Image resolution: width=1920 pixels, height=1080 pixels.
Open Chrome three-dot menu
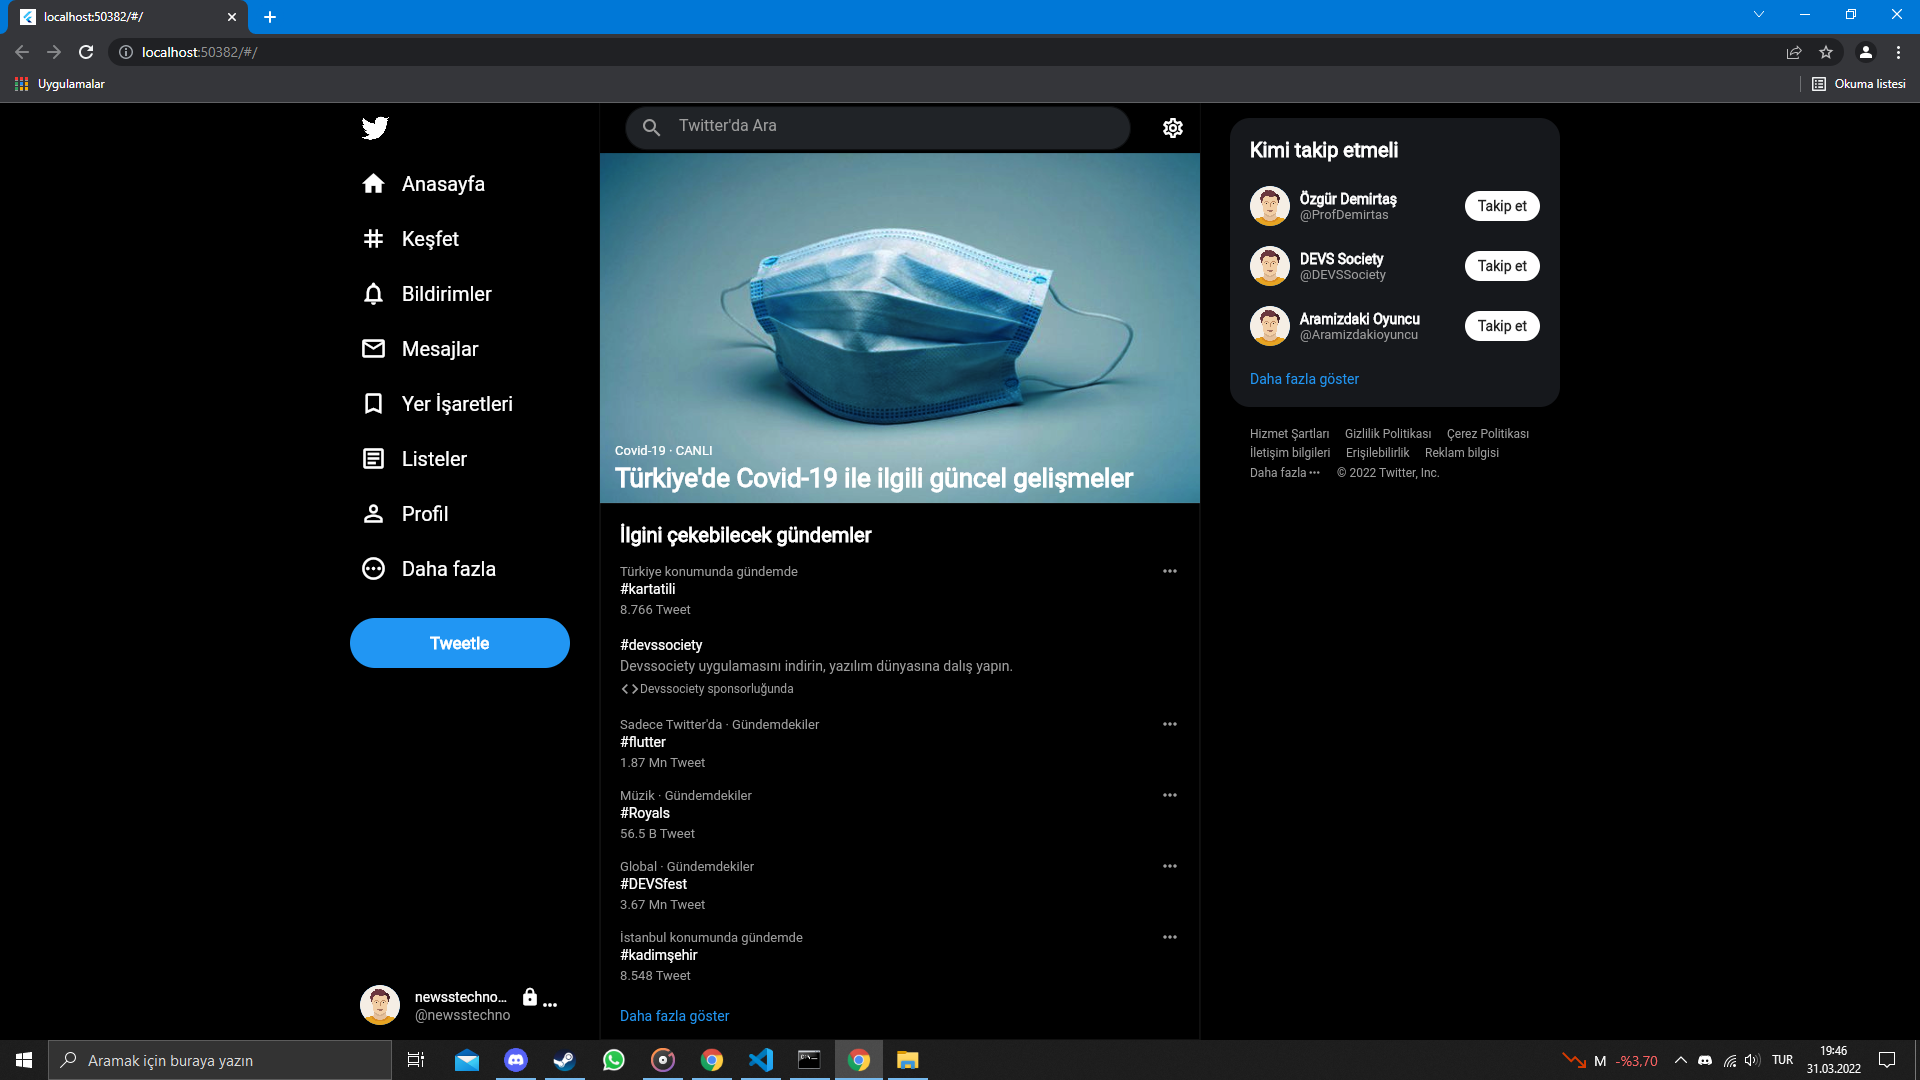pos(1898,52)
